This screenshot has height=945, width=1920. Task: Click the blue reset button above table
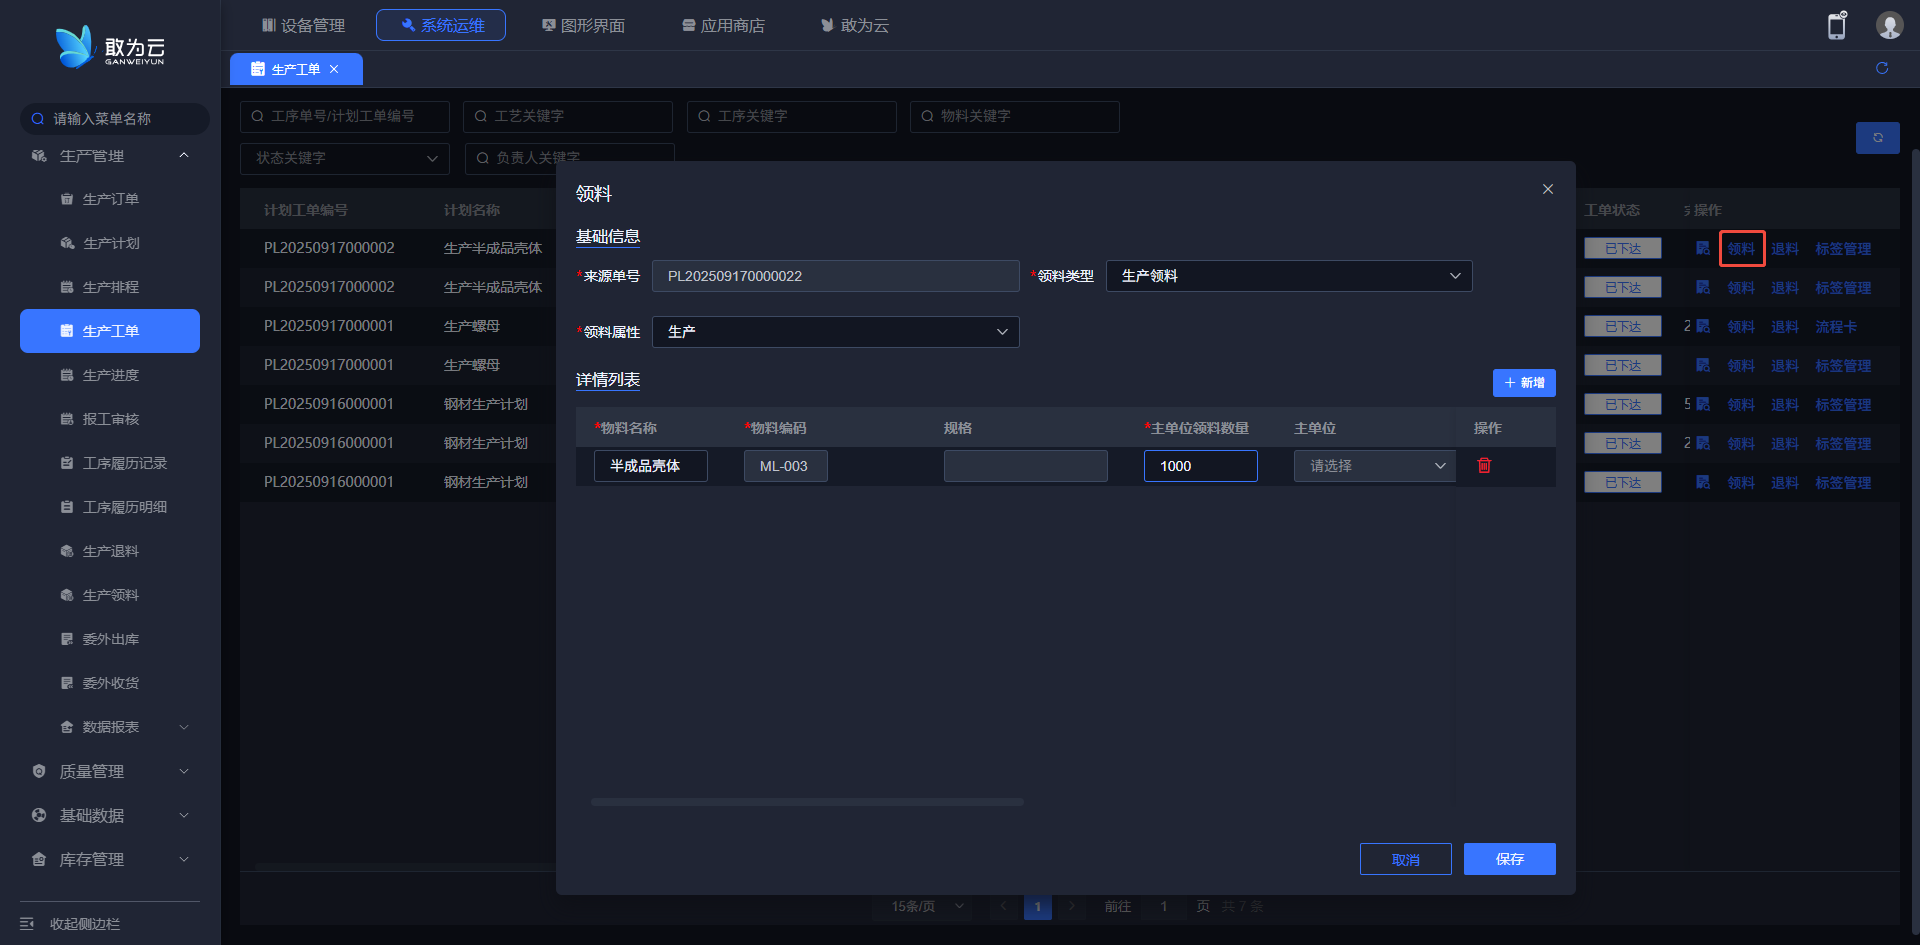coord(1877,138)
